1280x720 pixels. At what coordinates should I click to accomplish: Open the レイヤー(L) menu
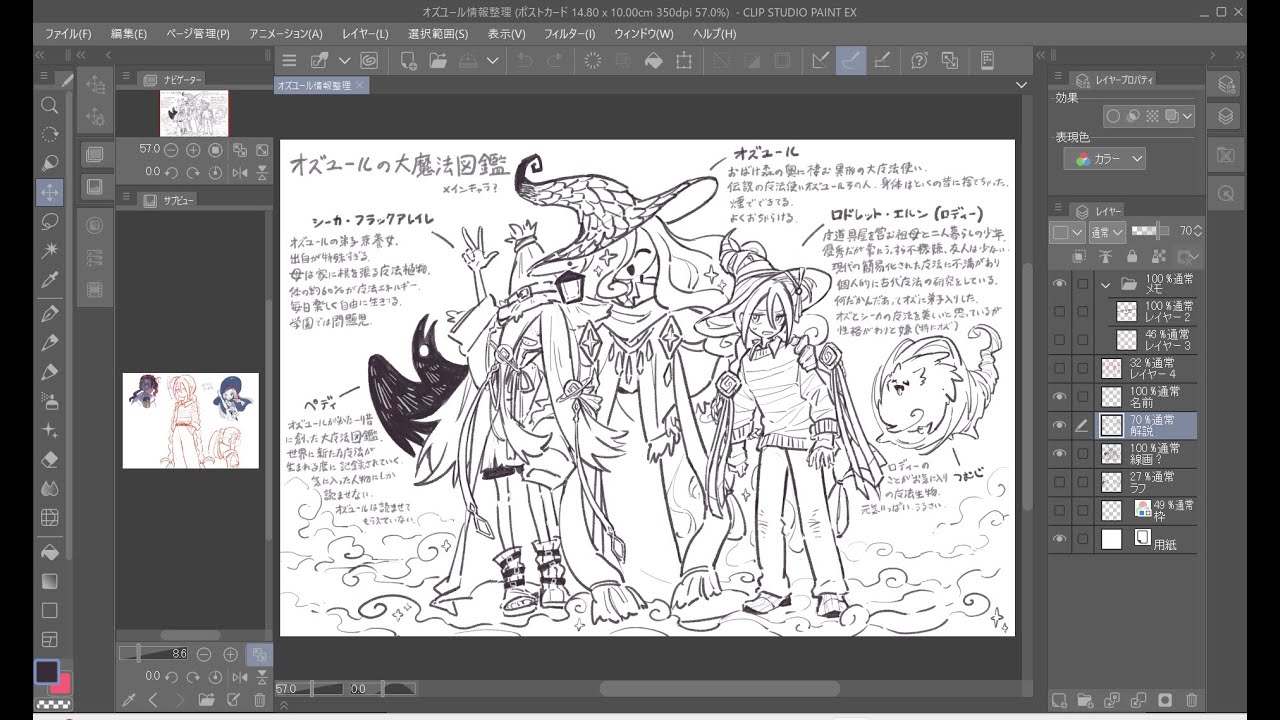pos(365,33)
